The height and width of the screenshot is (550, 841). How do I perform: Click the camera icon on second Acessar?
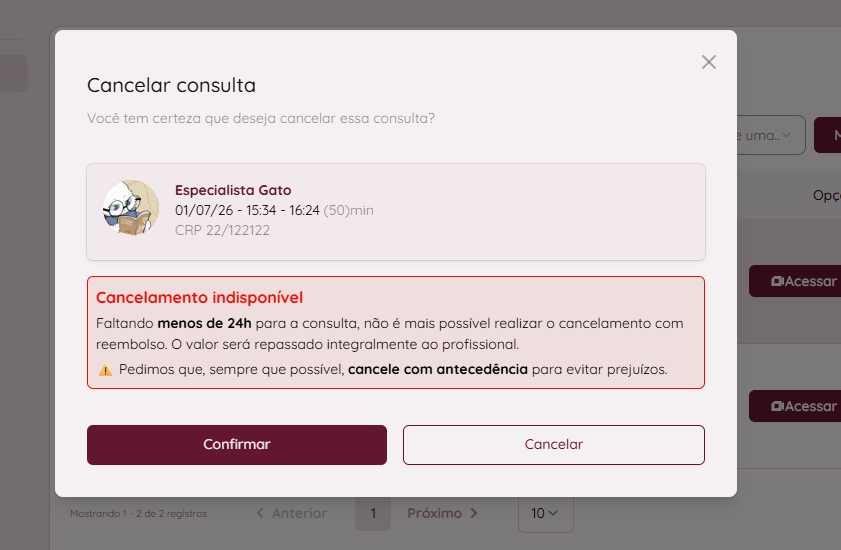[x=777, y=406]
